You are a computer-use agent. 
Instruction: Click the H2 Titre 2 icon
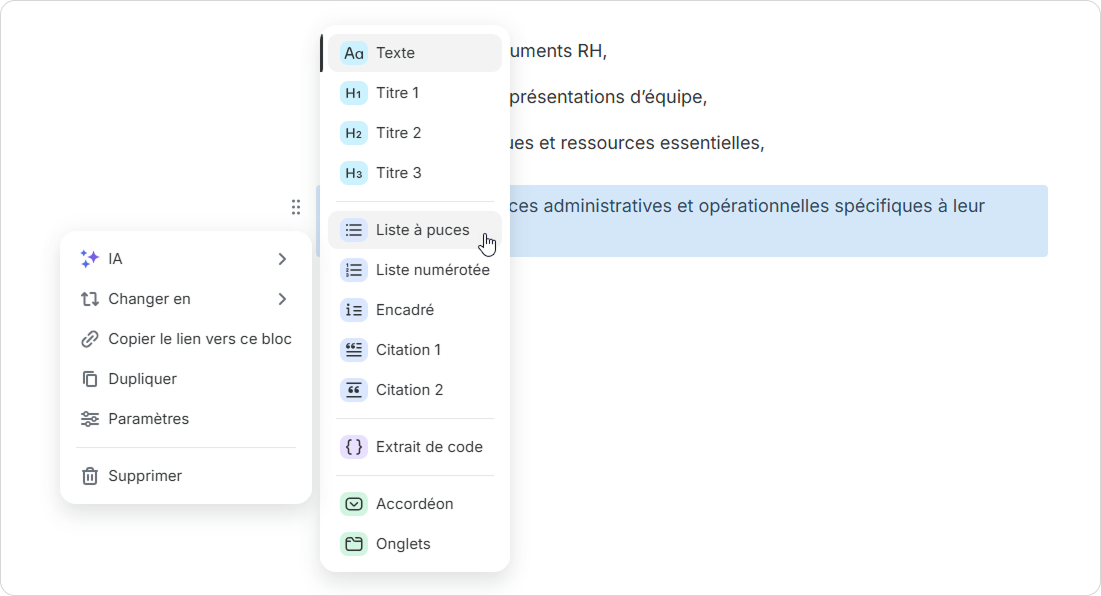point(353,133)
